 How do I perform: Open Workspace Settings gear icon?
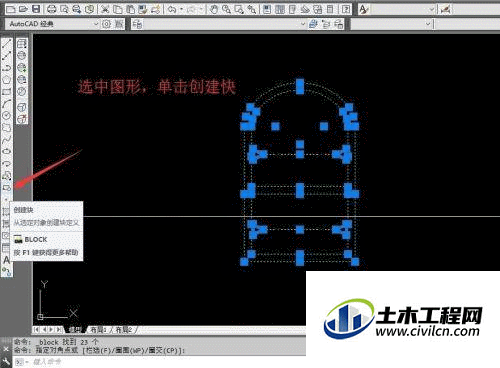(x=106, y=24)
